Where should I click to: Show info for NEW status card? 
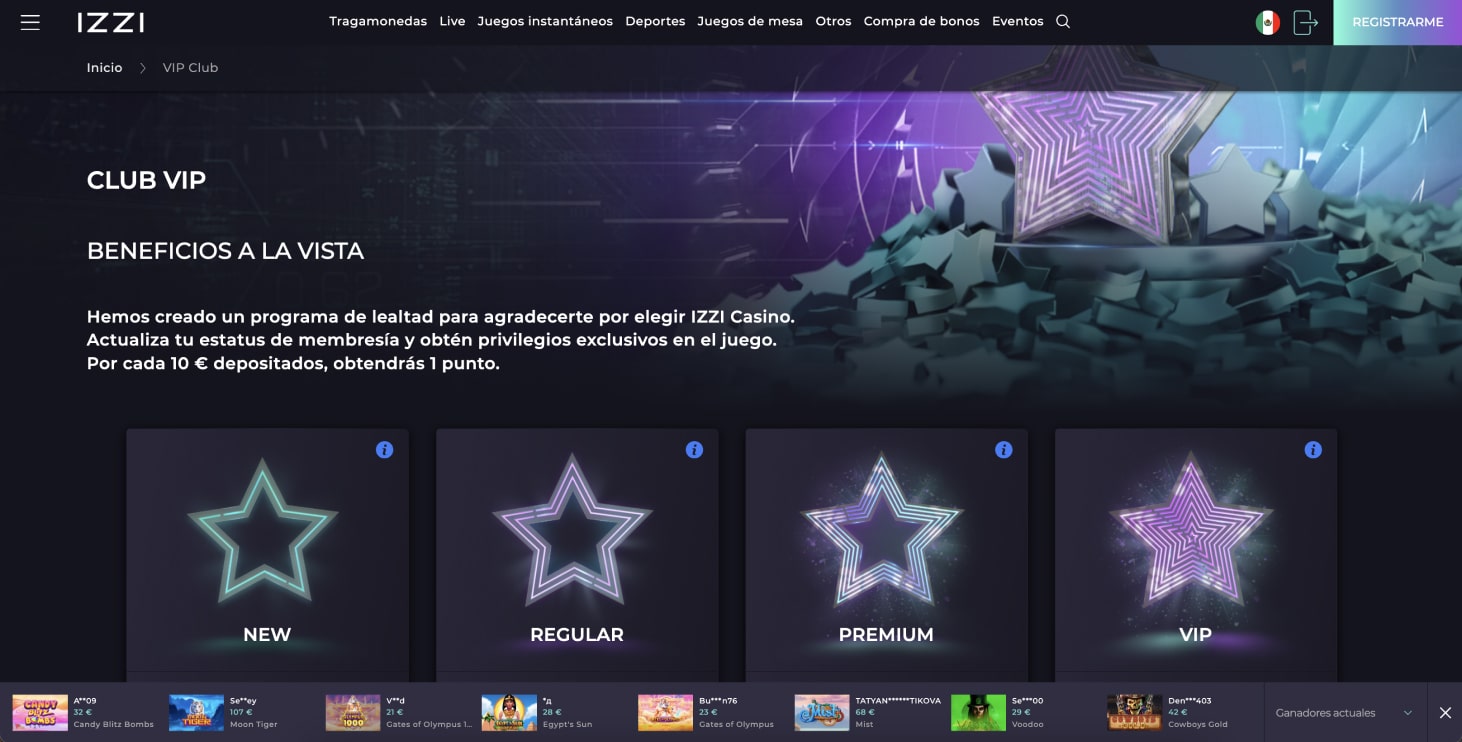click(x=384, y=450)
